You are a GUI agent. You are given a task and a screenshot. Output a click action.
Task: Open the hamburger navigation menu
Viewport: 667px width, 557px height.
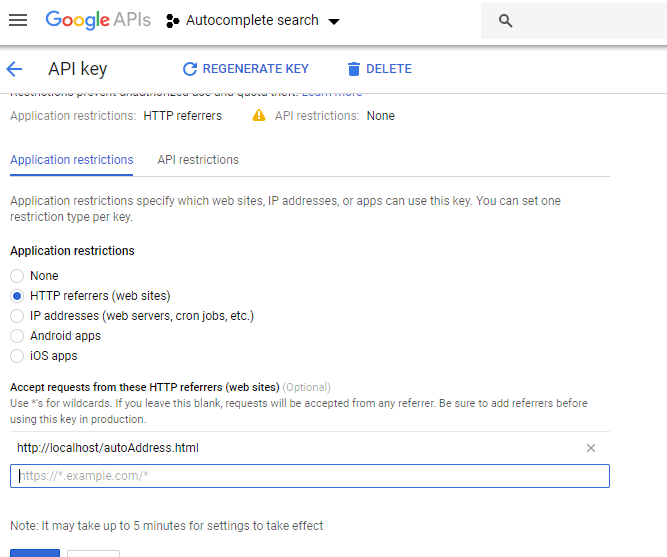click(x=18, y=21)
